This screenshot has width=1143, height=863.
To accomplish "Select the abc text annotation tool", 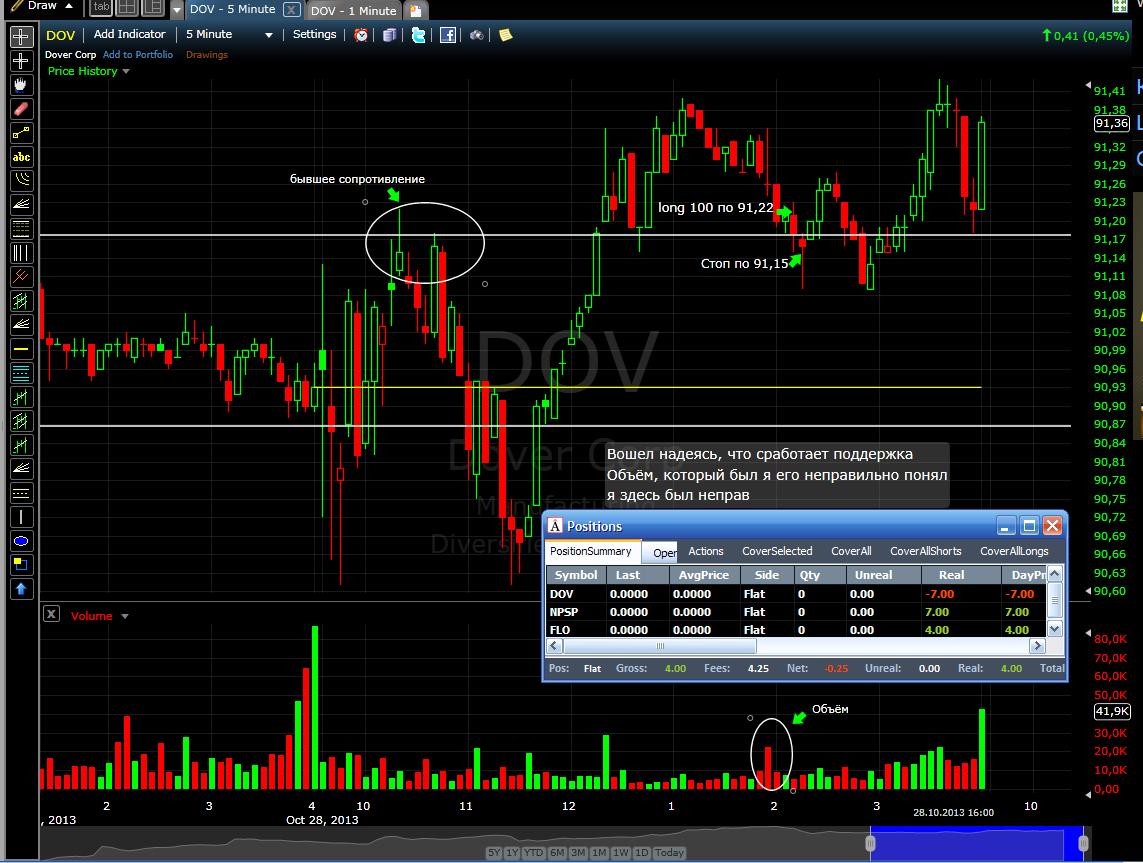I will (21, 157).
